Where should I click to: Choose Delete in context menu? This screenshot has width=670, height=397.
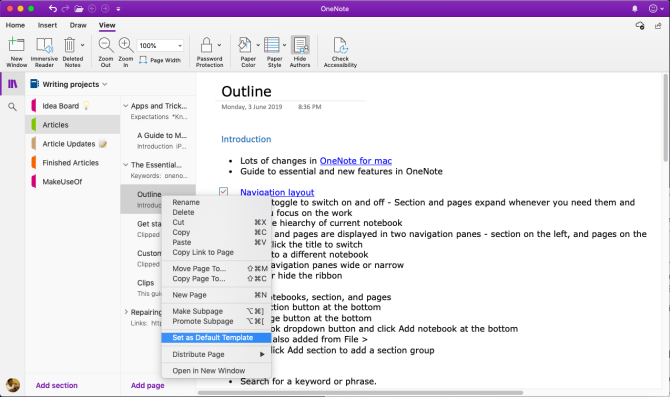click(216, 212)
